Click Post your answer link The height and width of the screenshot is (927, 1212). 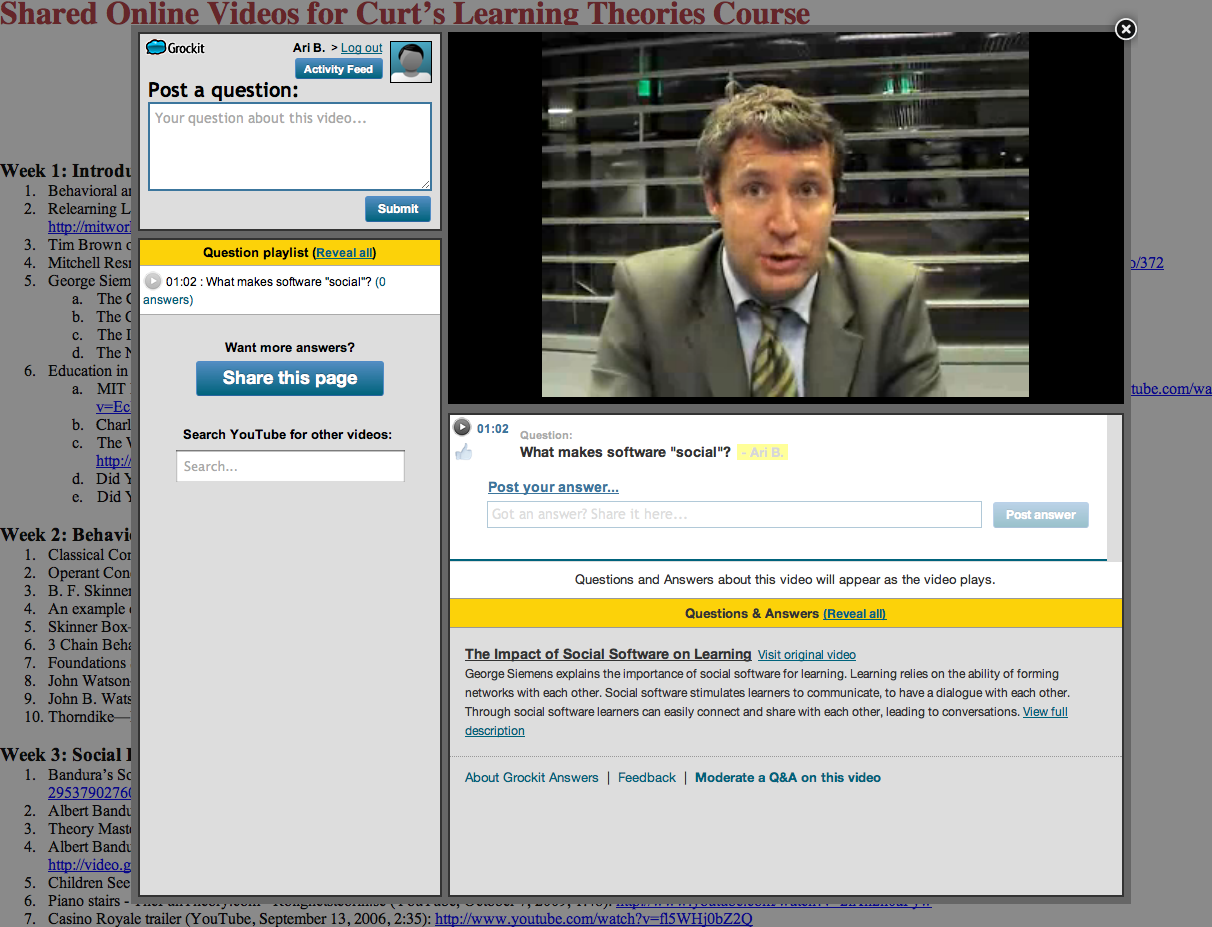[553, 487]
